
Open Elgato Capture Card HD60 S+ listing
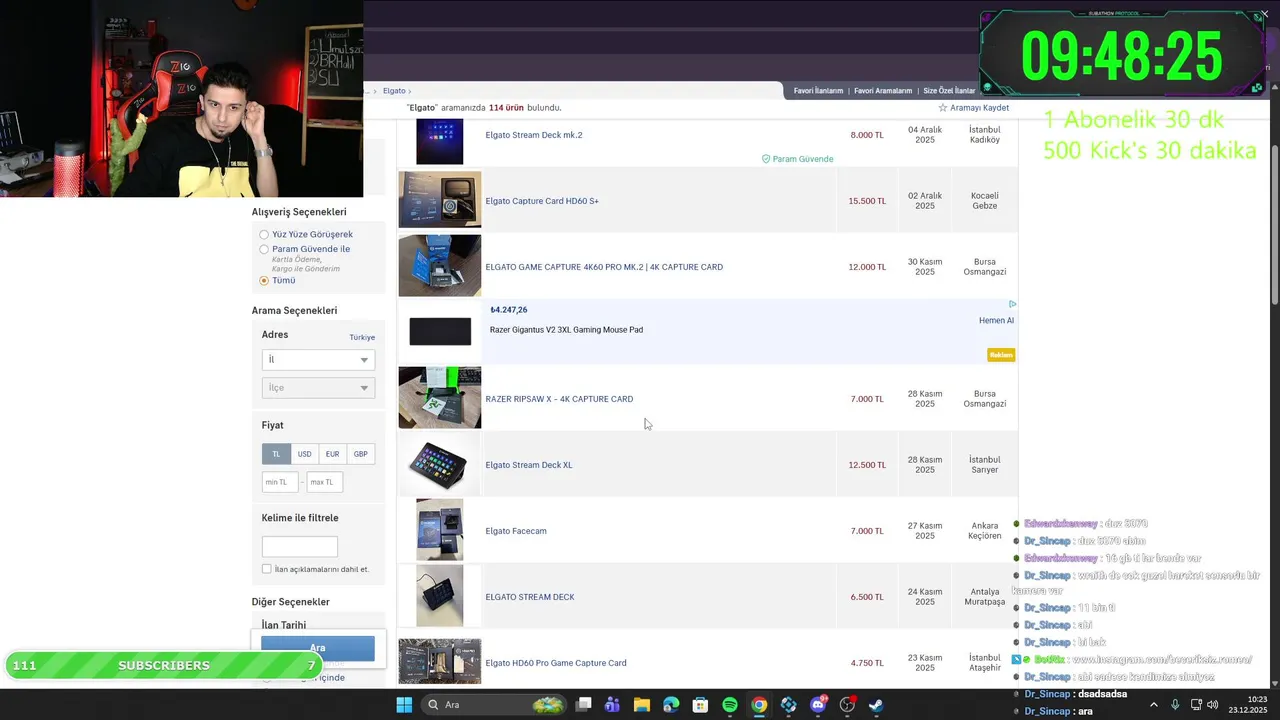pos(542,201)
